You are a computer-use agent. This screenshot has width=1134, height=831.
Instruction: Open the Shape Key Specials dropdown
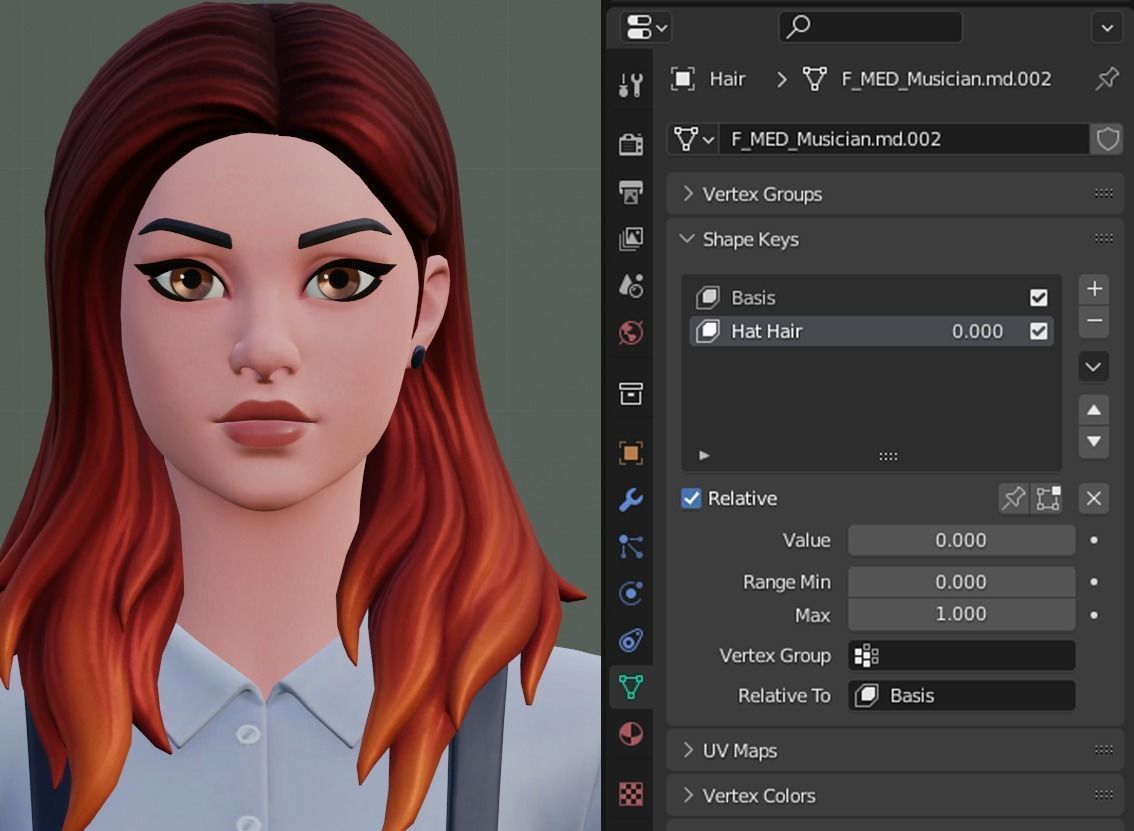coord(1094,367)
